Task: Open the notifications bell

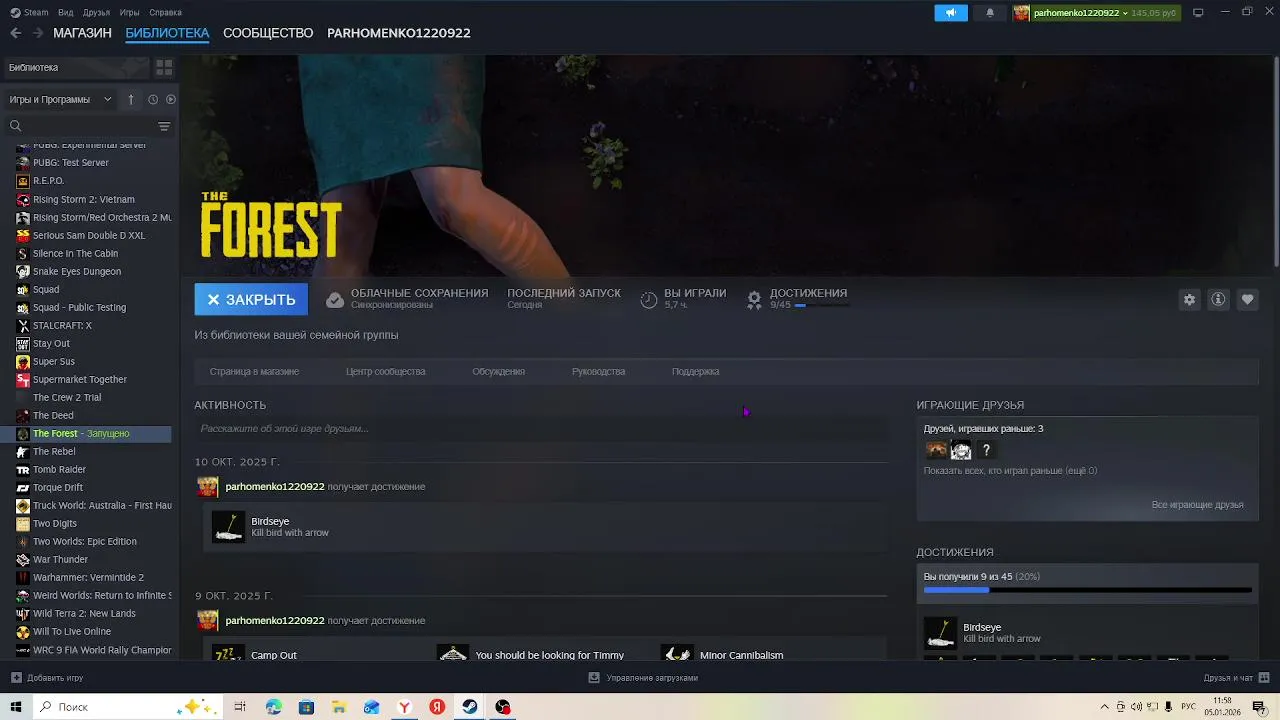Action: point(990,13)
